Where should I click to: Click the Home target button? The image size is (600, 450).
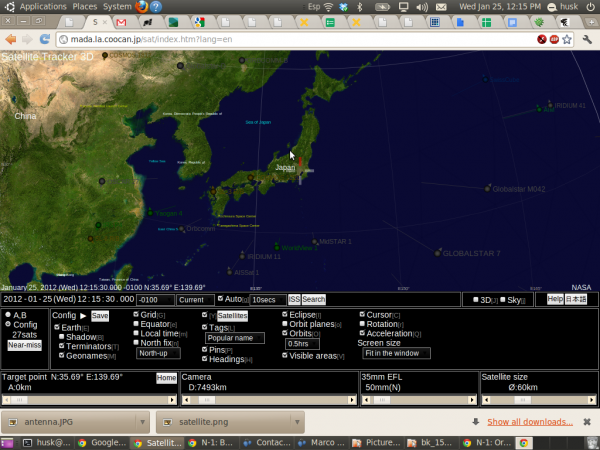(166, 378)
